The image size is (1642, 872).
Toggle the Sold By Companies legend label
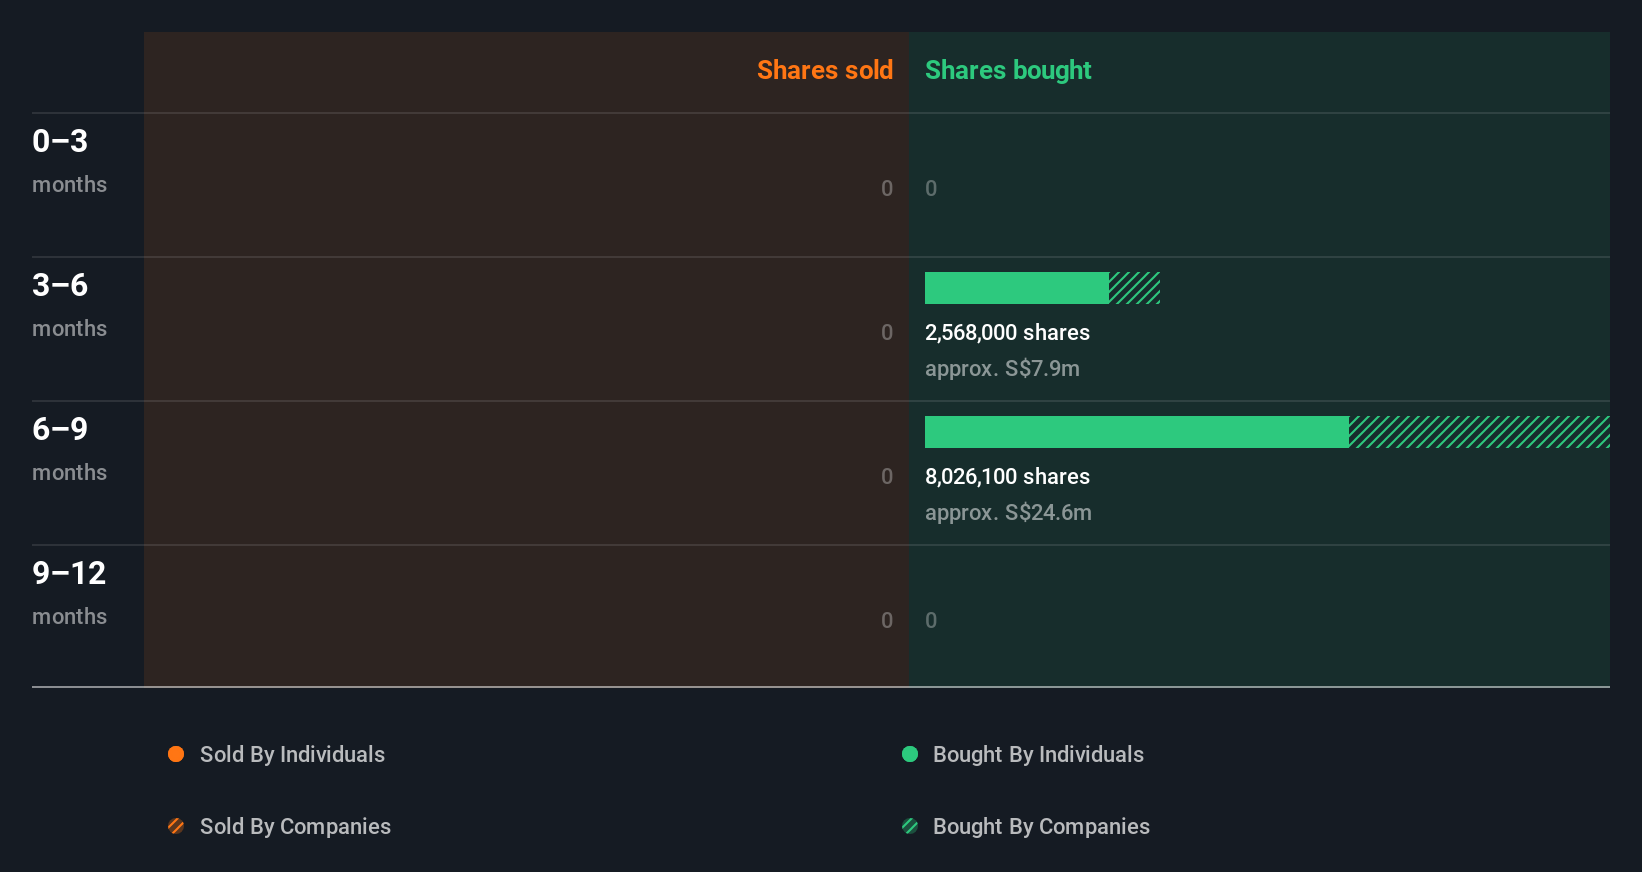click(x=295, y=826)
